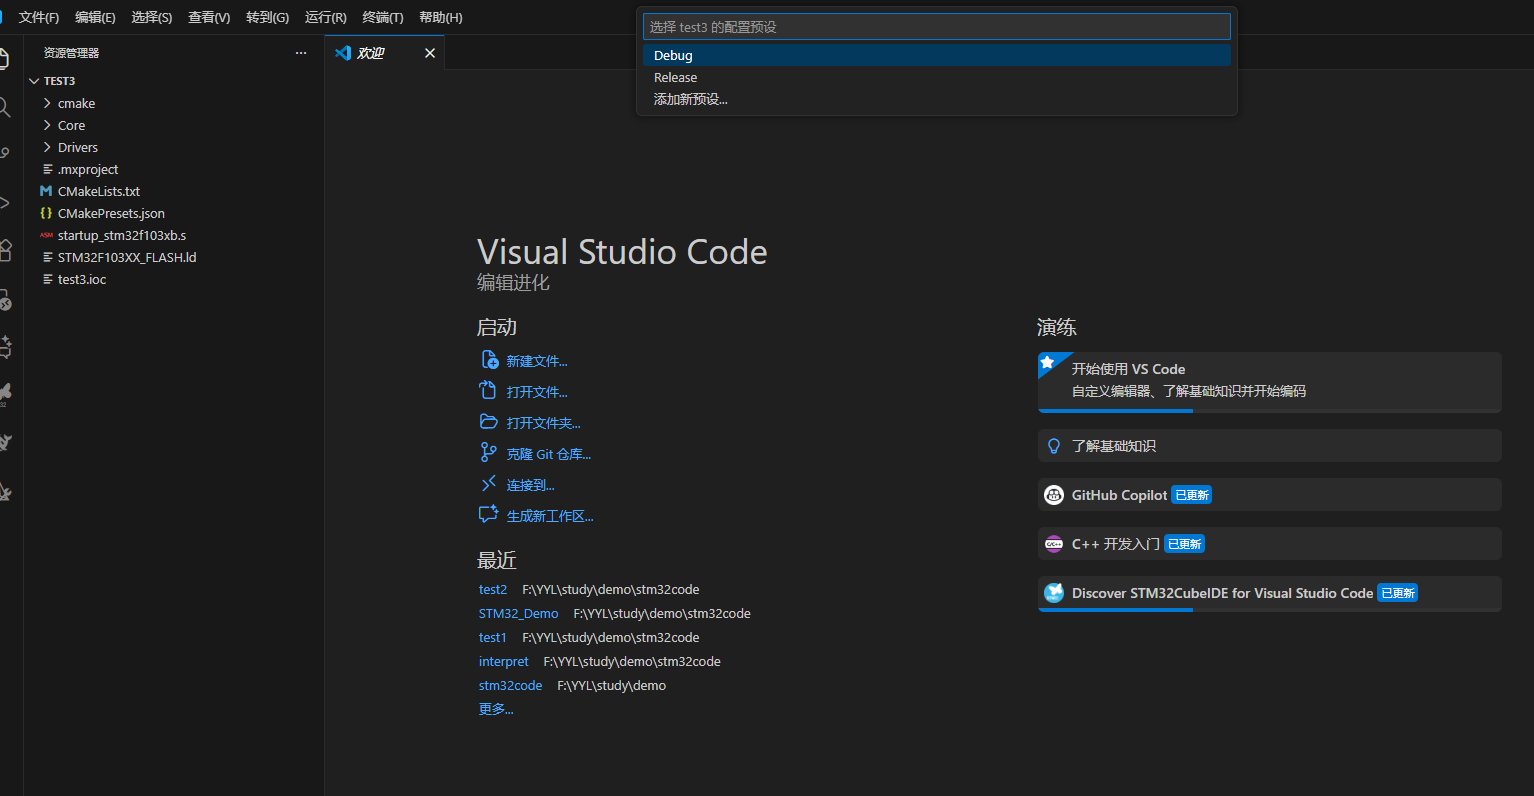The width and height of the screenshot is (1534, 796).
Task: Select the Debug configure preset
Action: [937, 55]
